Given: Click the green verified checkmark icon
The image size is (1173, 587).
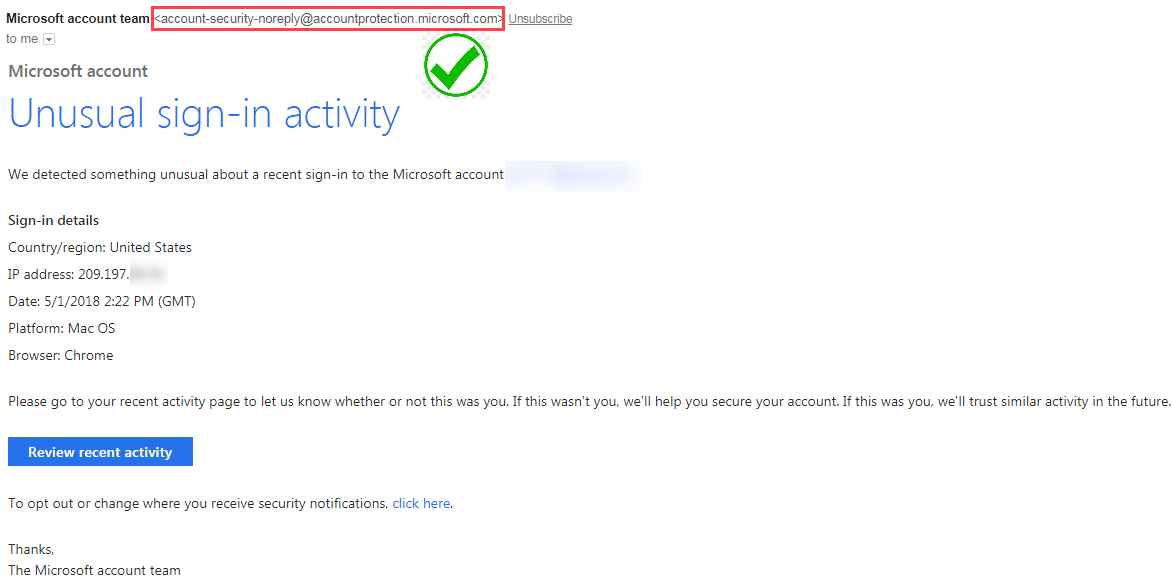Looking at the screenshot, I should (x=455, y=65).
